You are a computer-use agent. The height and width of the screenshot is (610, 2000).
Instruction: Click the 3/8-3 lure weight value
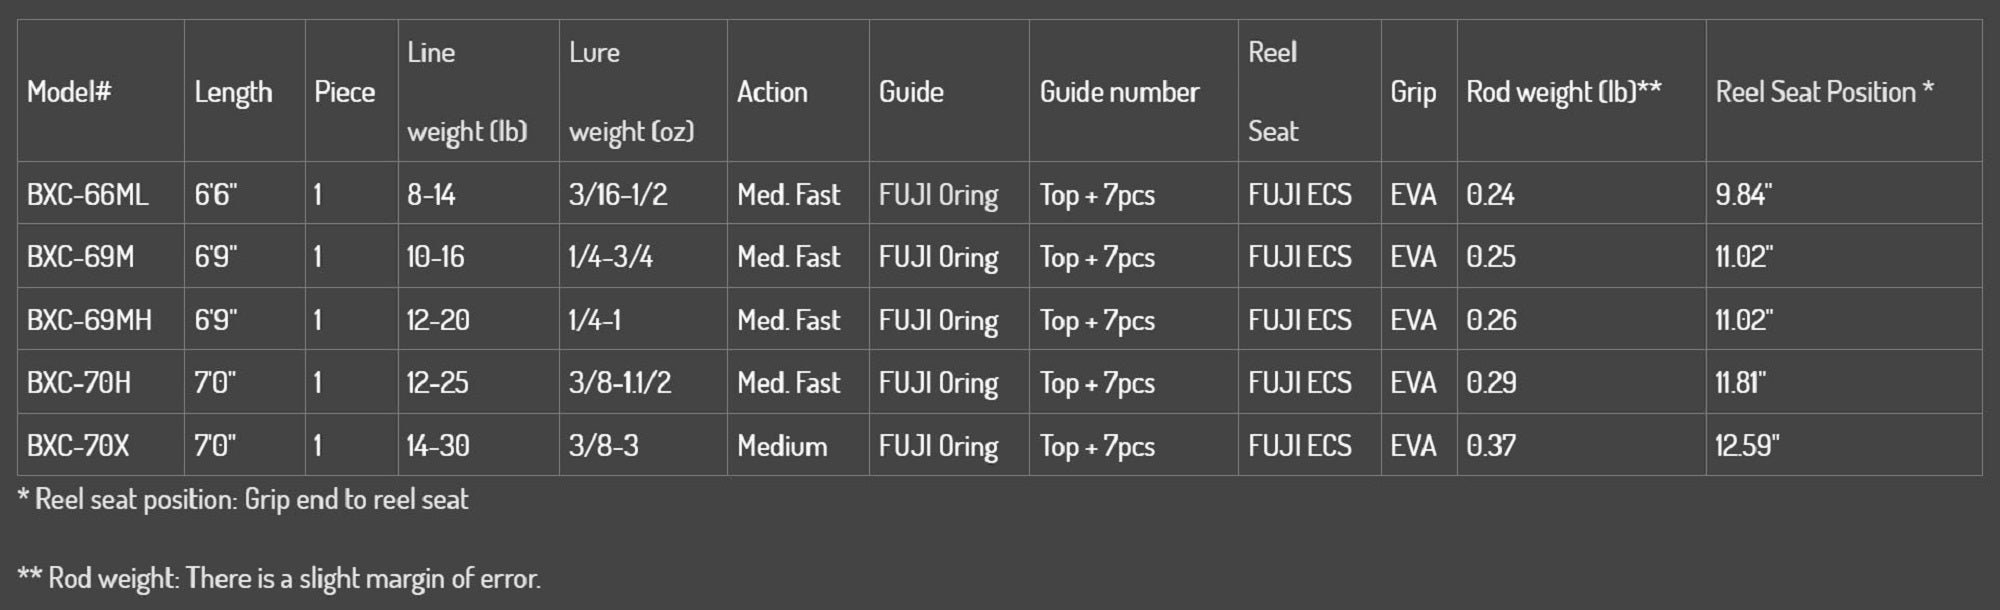coord(604,446)
